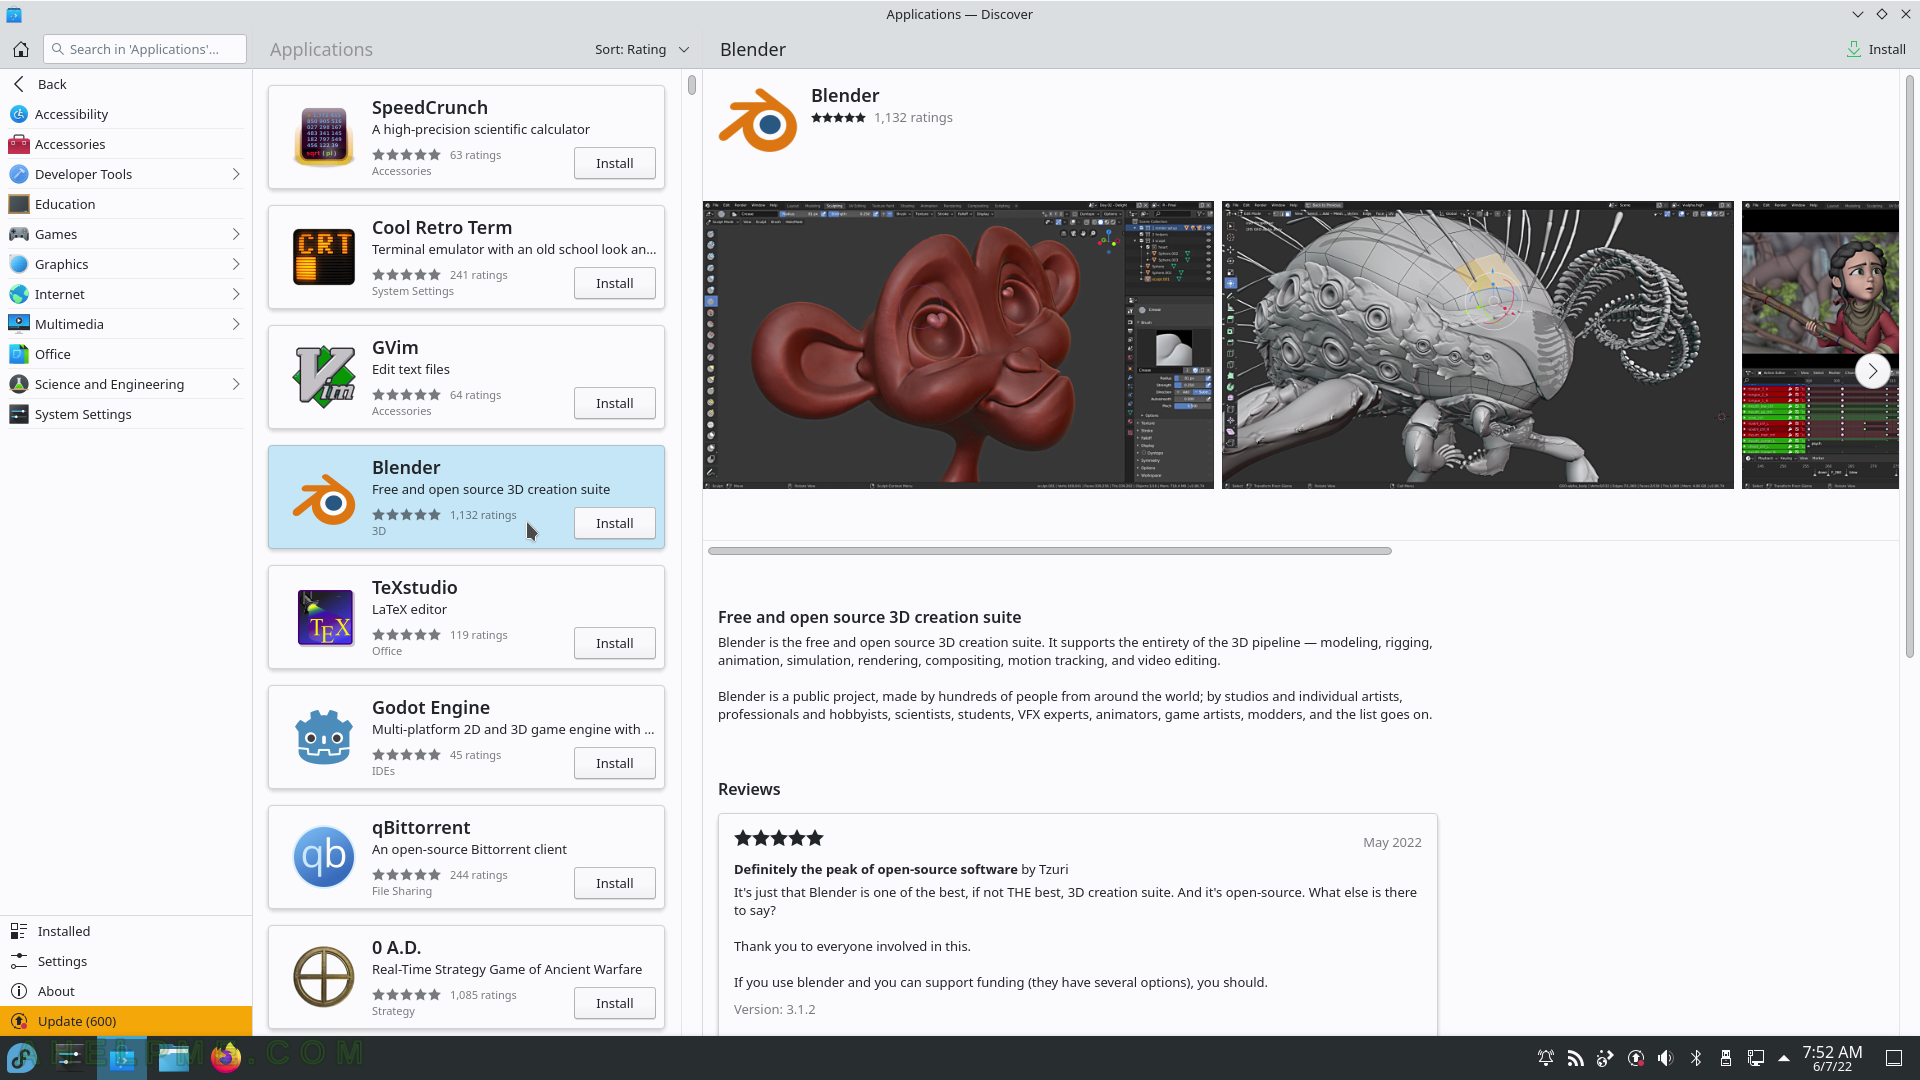Click review title 'Definitely the peak of open-source software'

pyautogui.click(x=875, y=869)
